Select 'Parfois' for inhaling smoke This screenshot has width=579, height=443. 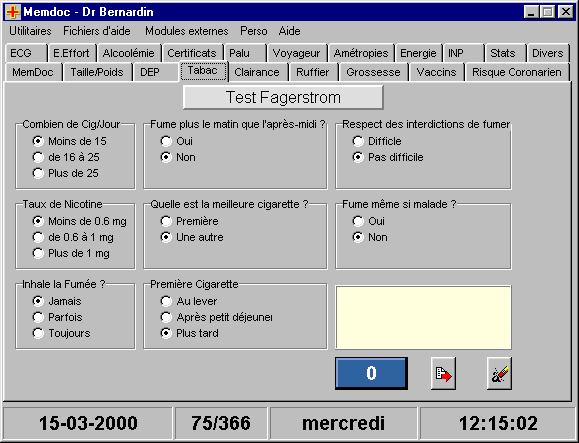pyautogui.click(x=58, y=317)
